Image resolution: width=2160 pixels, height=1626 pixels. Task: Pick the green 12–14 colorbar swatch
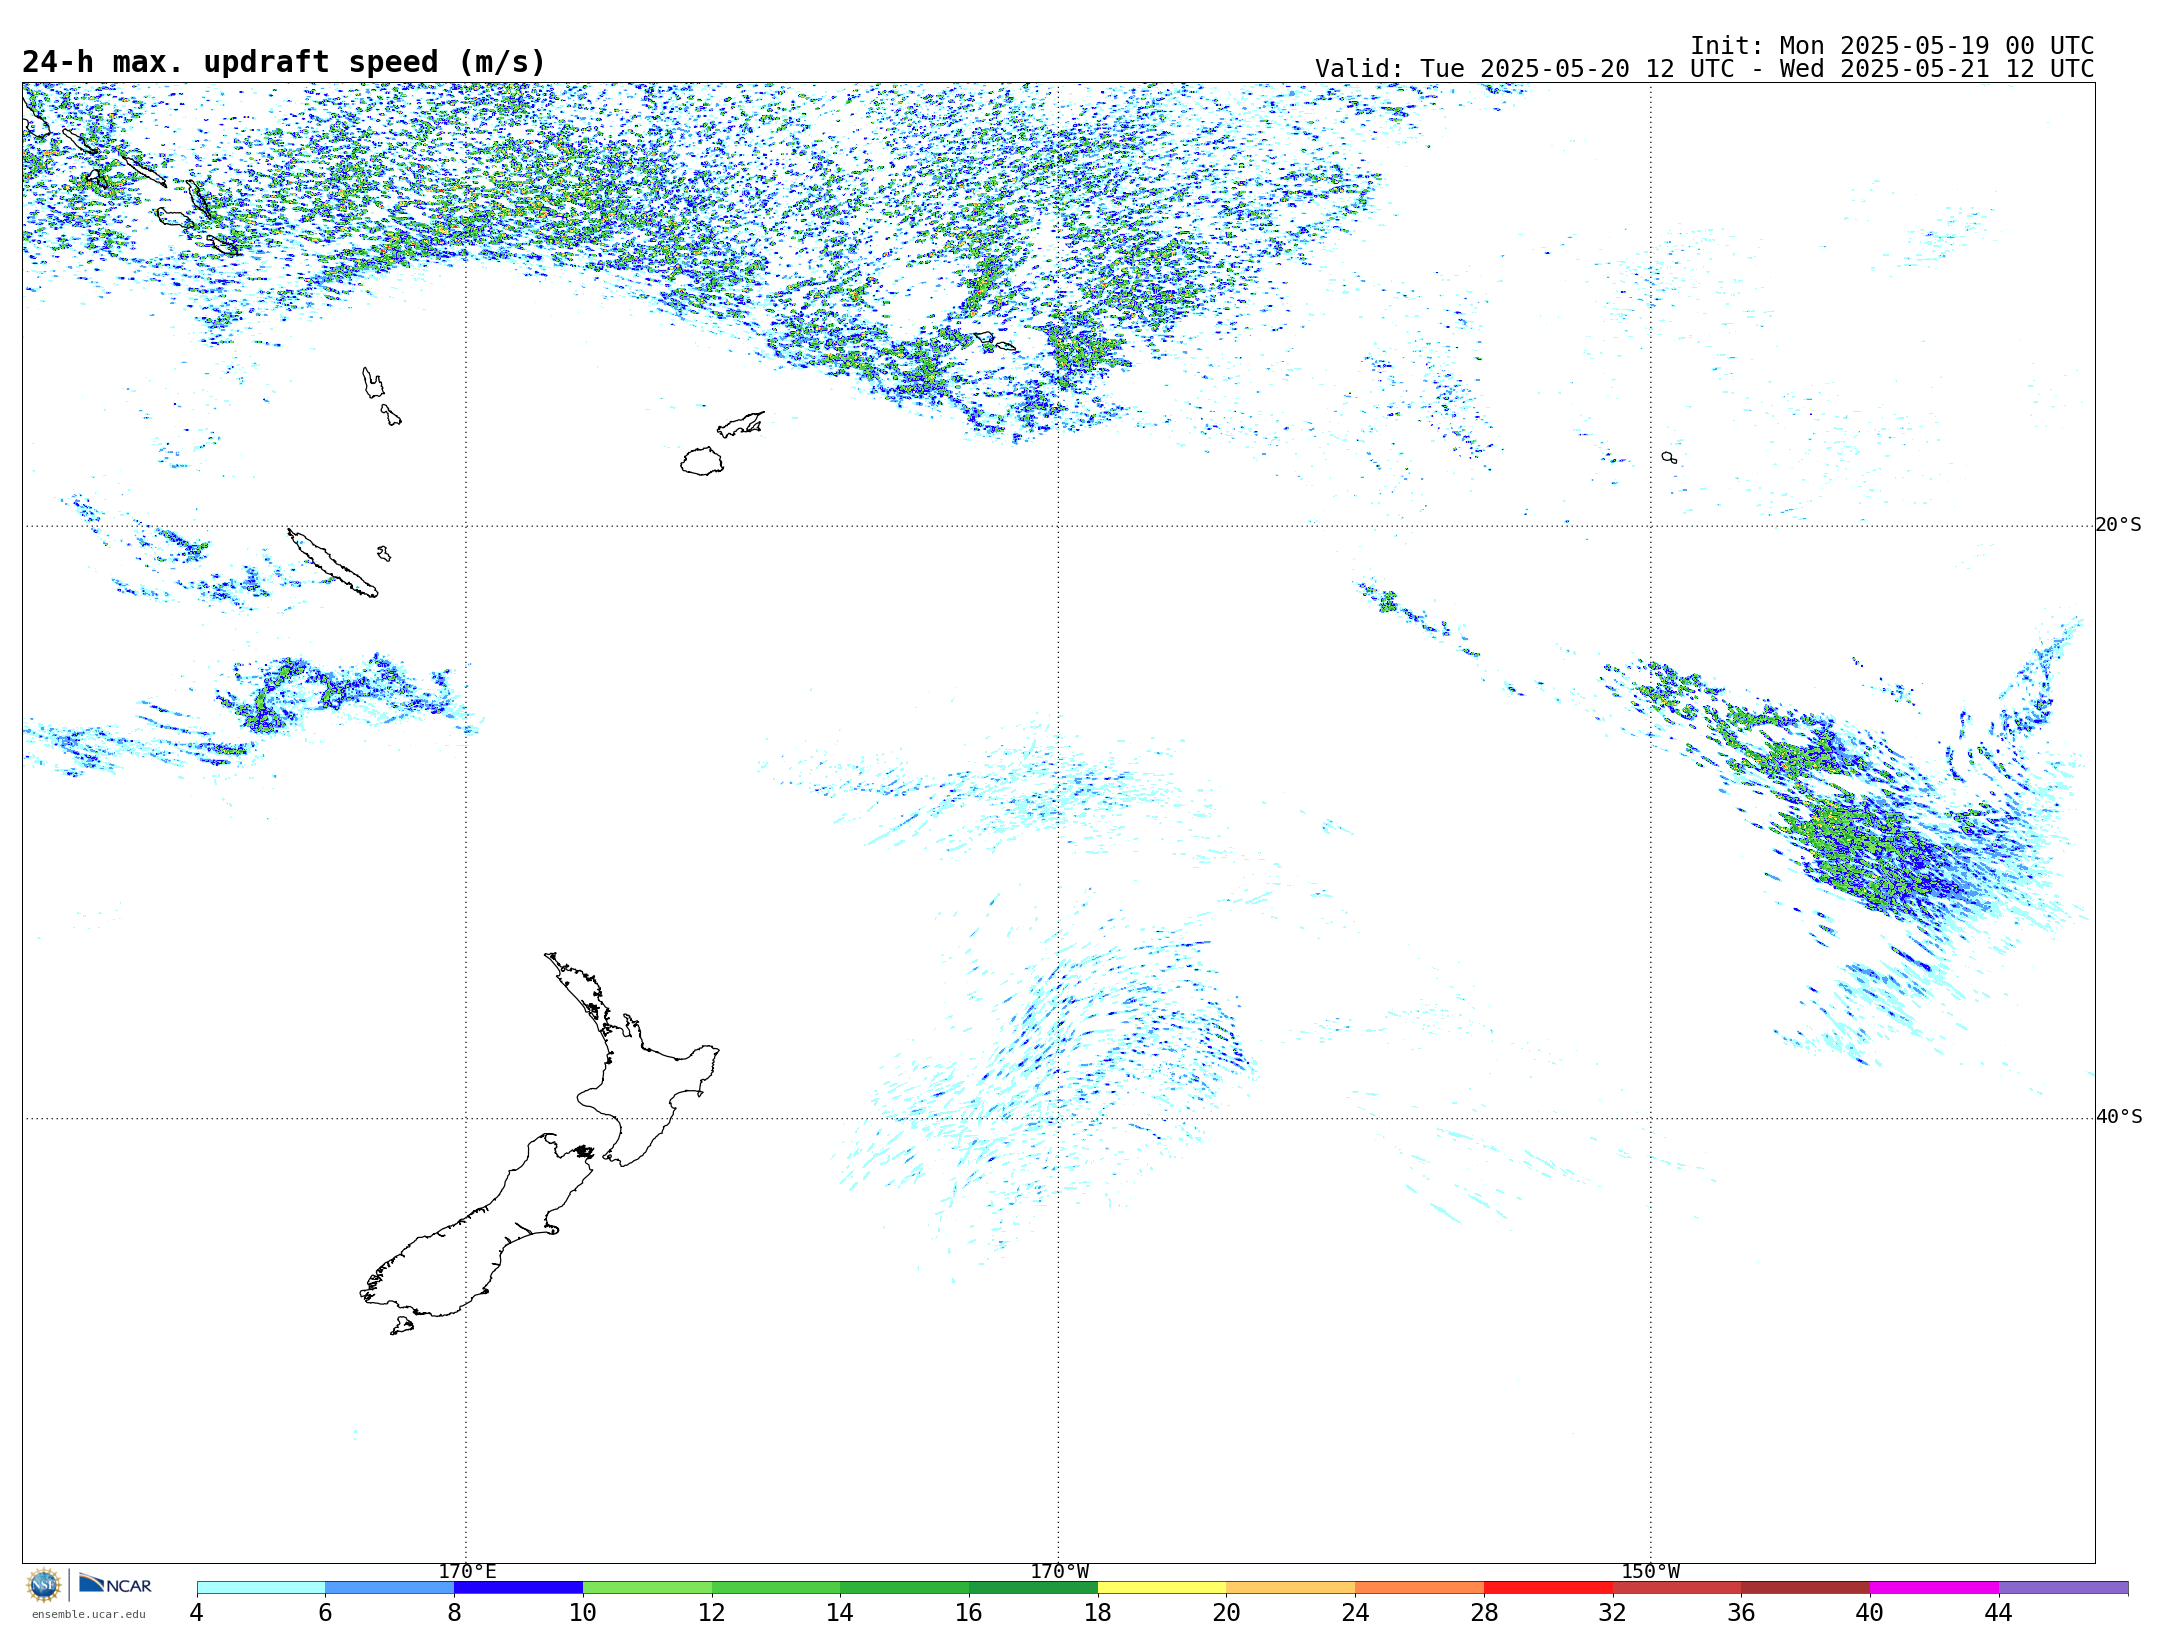(776, 1588)
